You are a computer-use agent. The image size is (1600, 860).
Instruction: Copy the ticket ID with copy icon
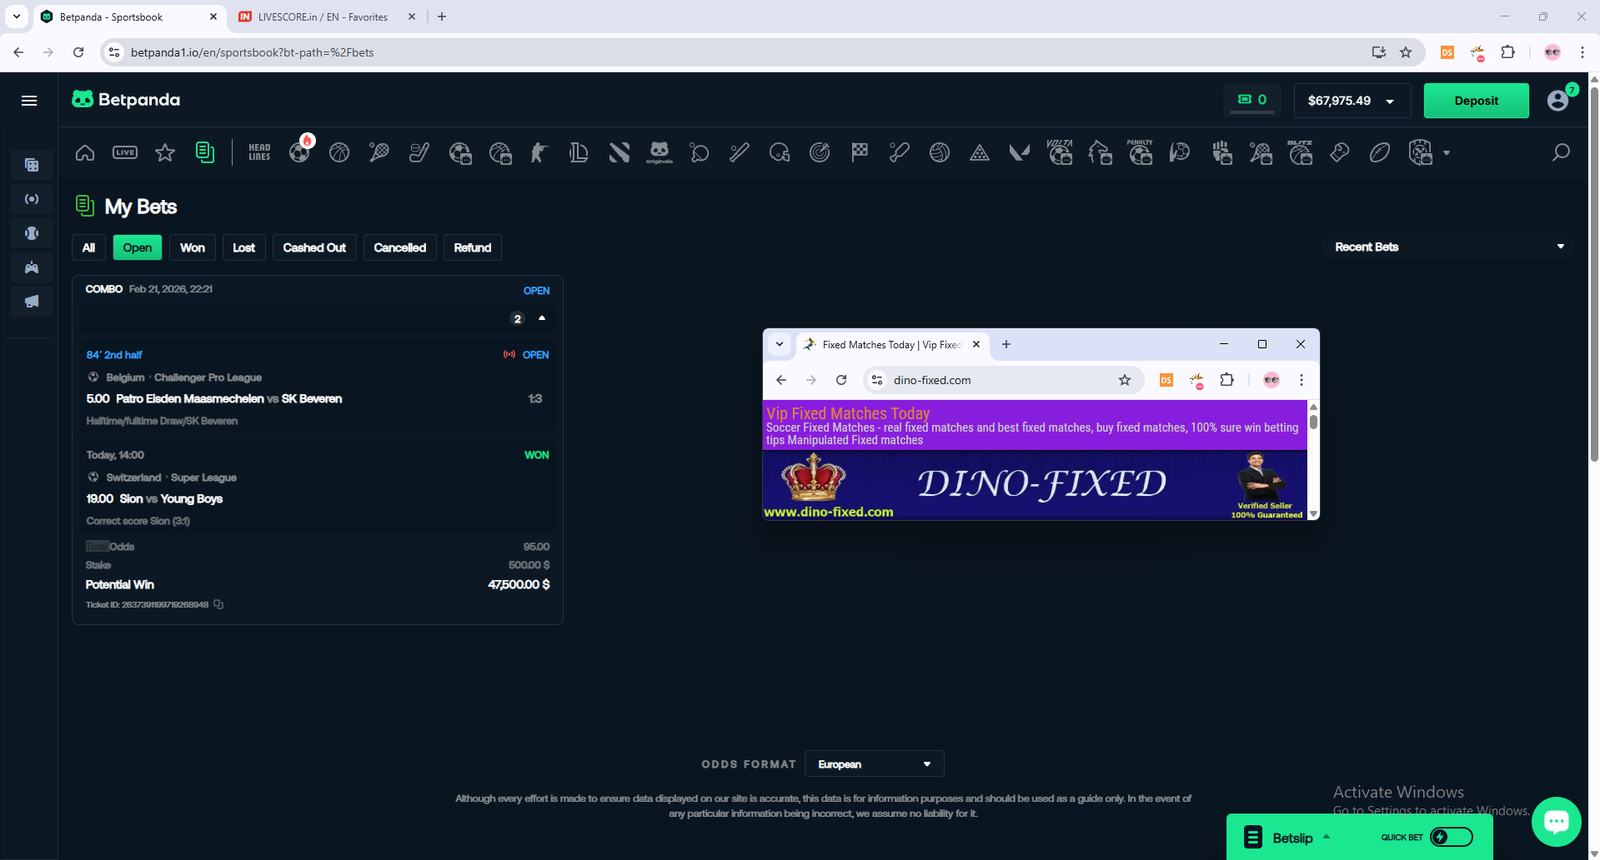pyautogui.click(x=219, y=605)
